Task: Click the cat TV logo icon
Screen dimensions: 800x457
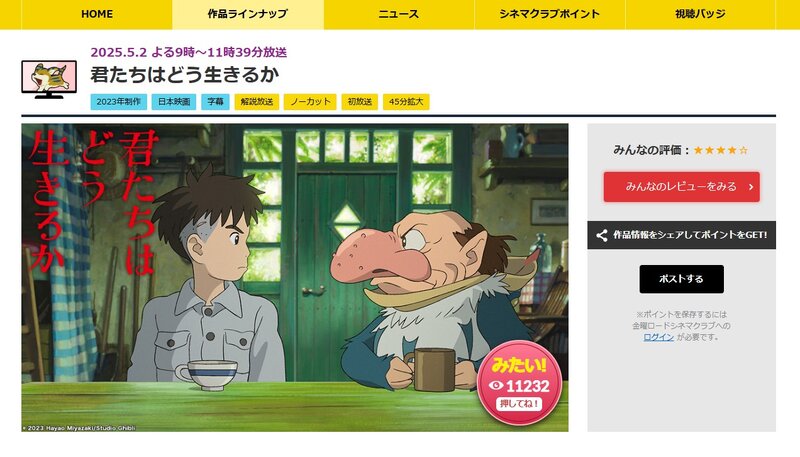Action: [49, 79]
